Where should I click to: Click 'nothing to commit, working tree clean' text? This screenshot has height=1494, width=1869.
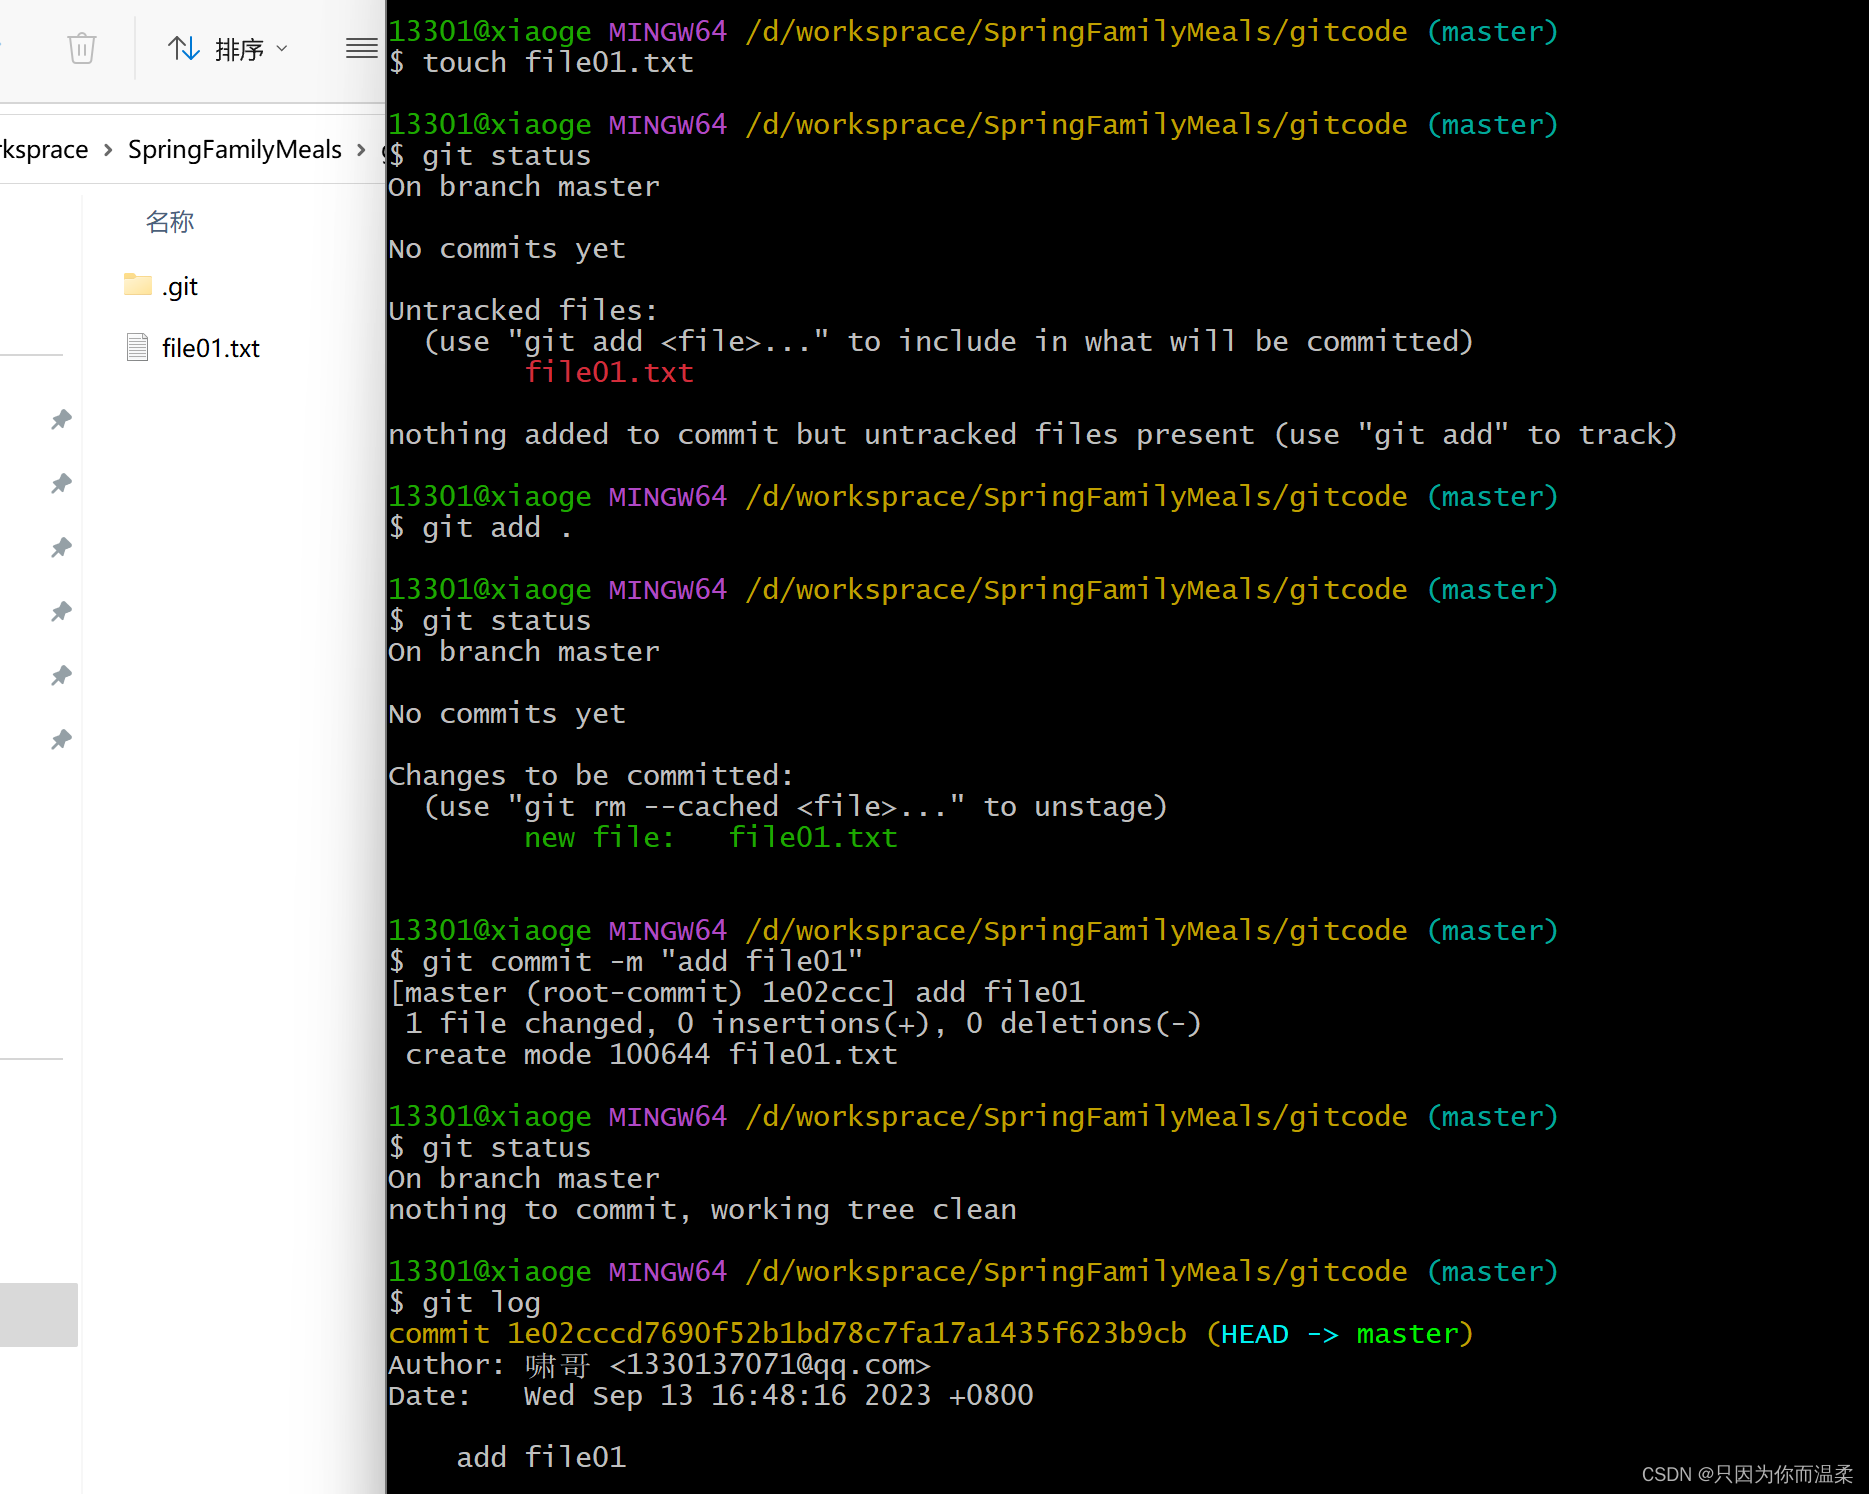(702, 1210)
